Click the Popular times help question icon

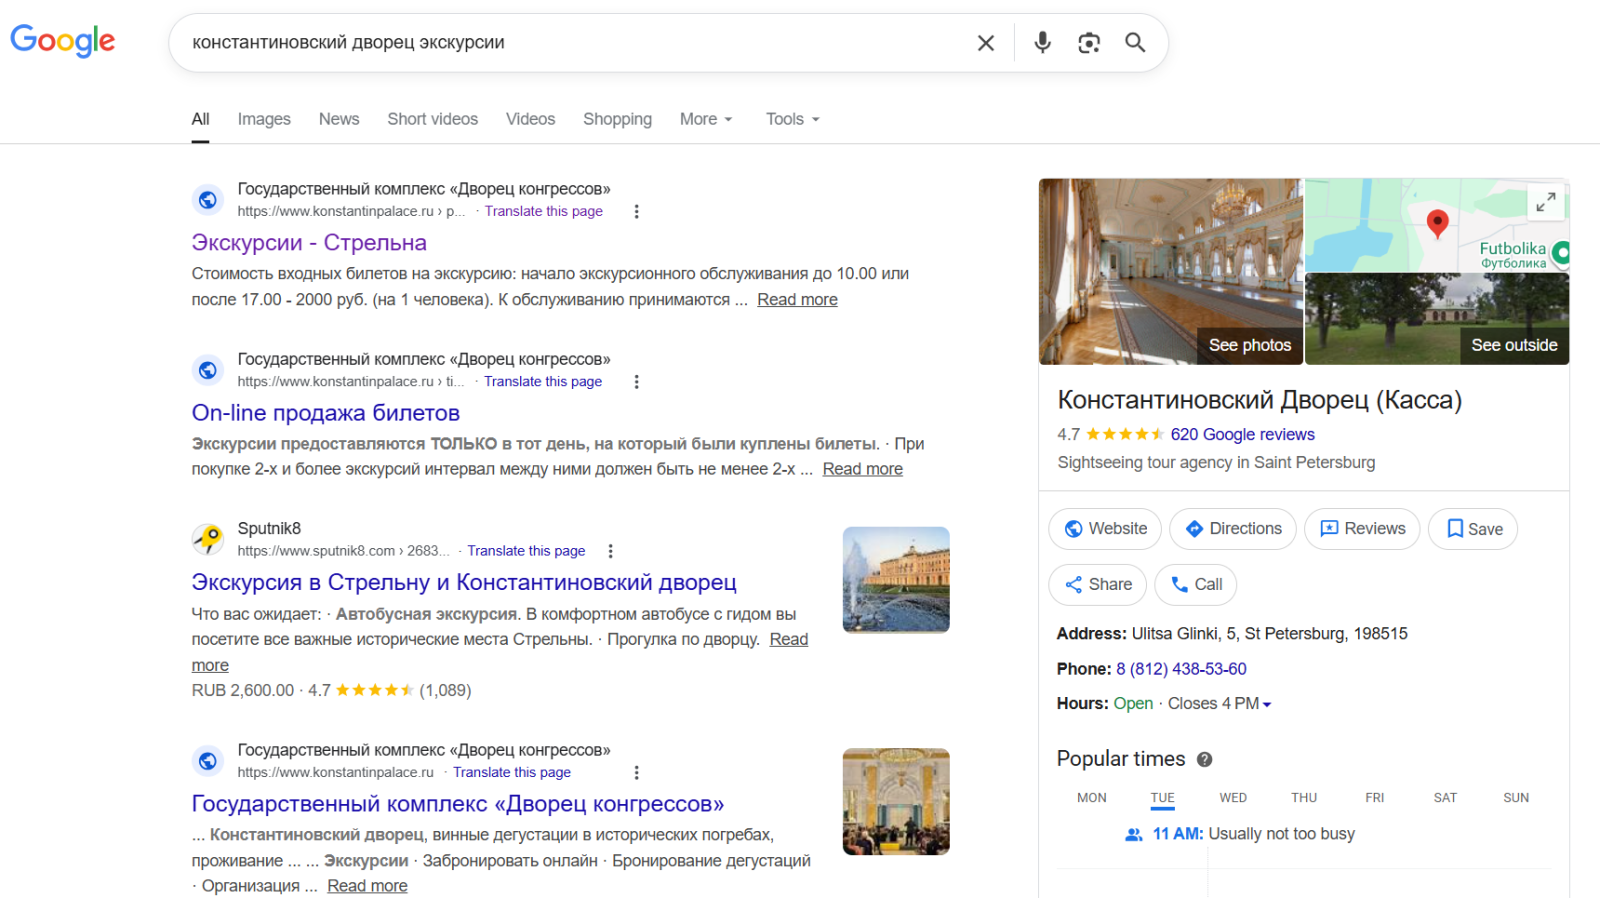(1204, 760)
